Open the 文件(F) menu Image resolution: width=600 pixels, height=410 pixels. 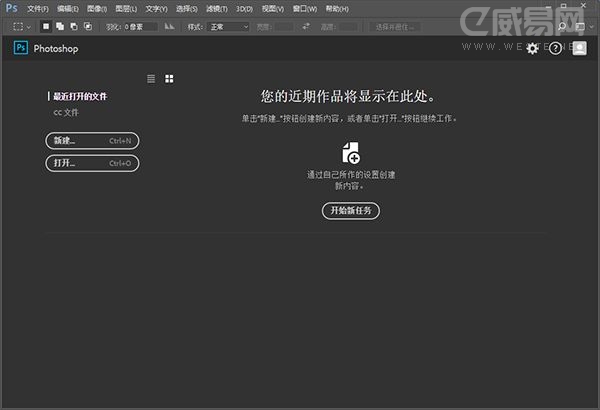tap(38, 8)
